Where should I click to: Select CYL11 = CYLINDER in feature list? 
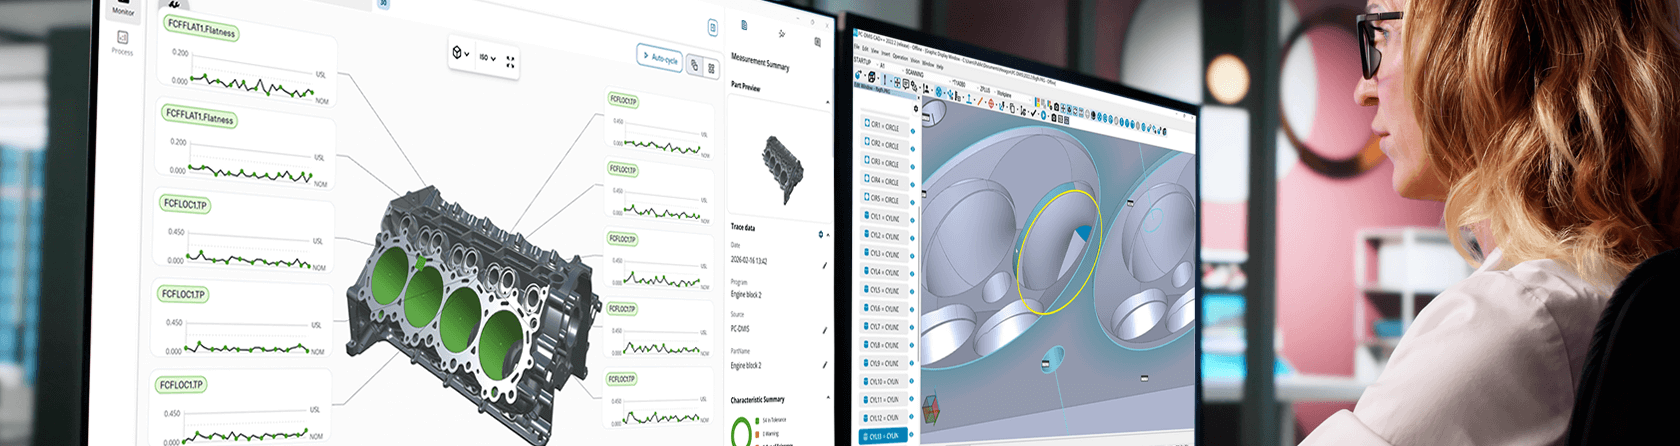point(884,399)
